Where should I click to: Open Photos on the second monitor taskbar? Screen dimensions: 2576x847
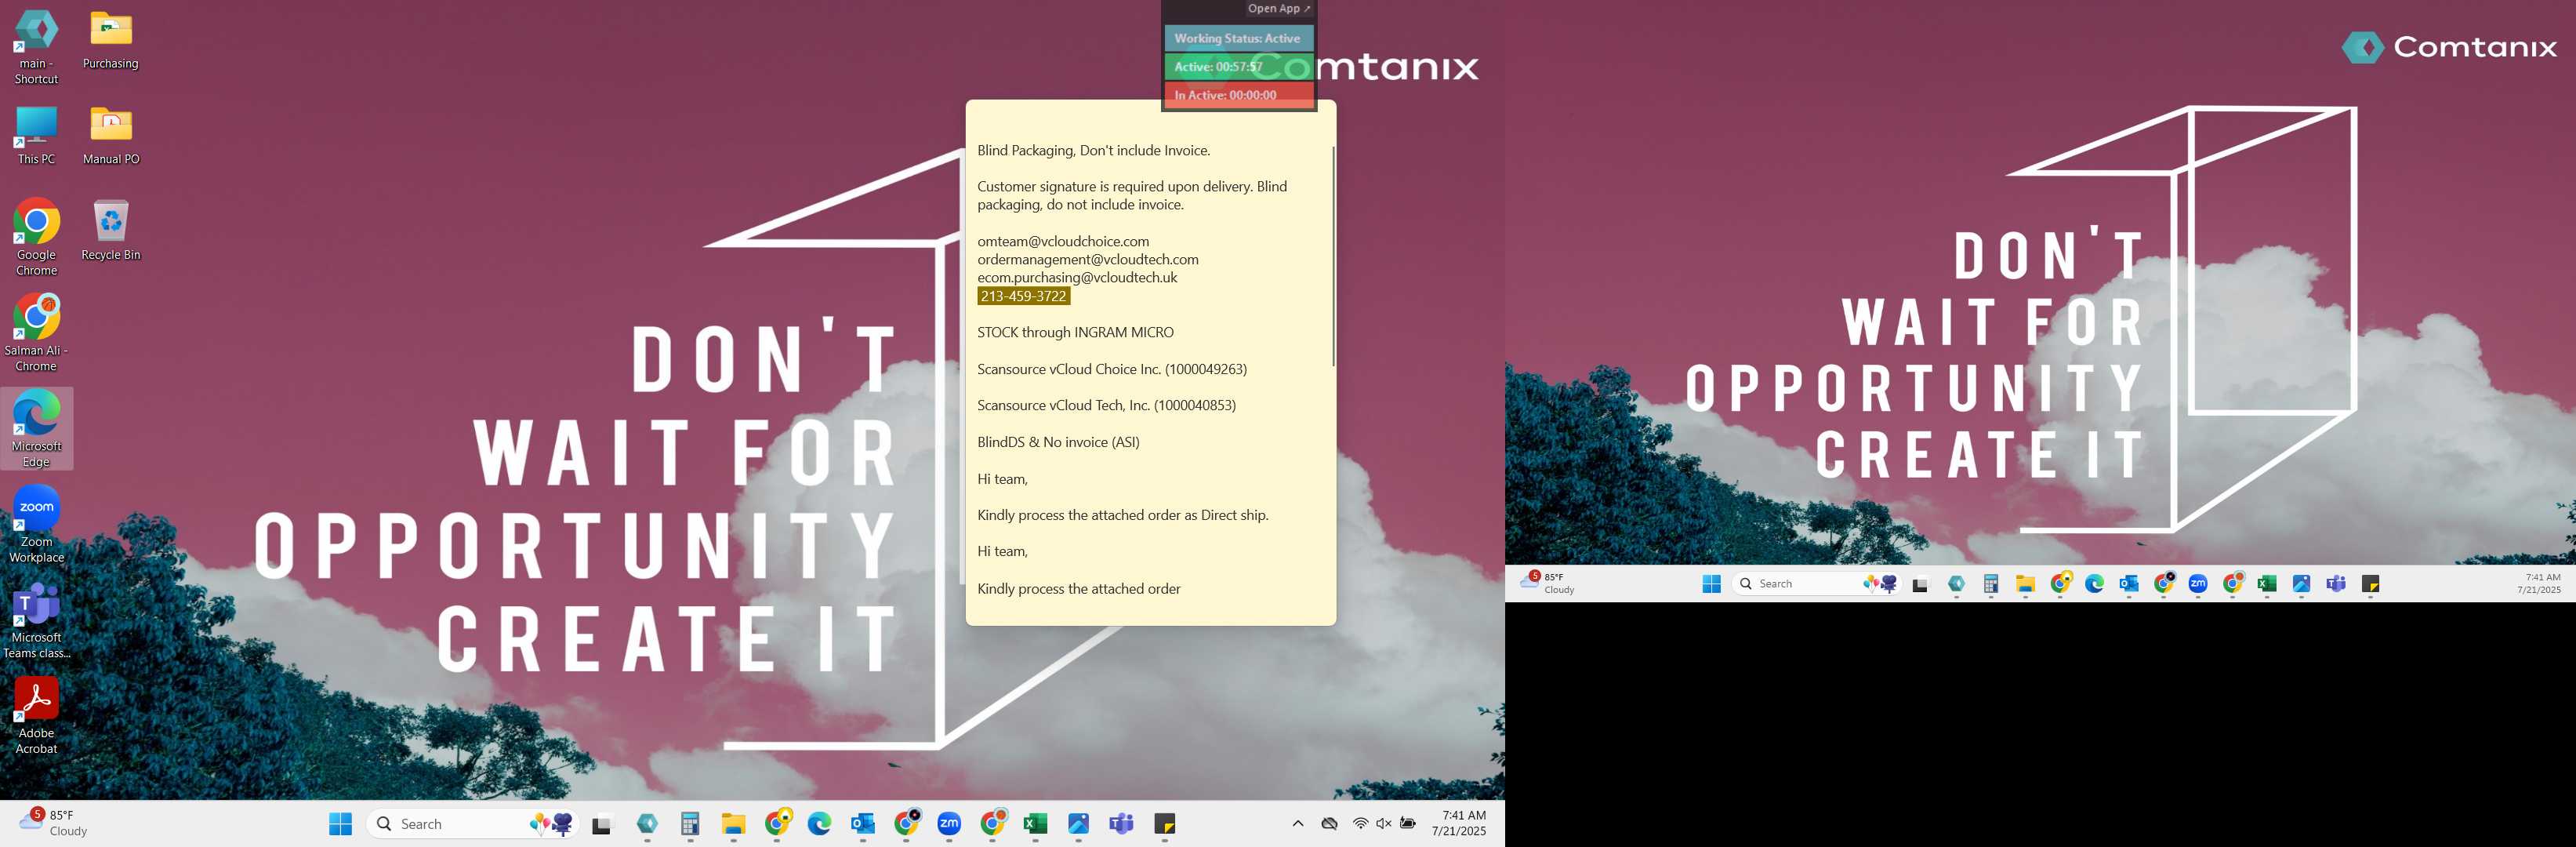pyautogui.click(x=2302, y=584)
